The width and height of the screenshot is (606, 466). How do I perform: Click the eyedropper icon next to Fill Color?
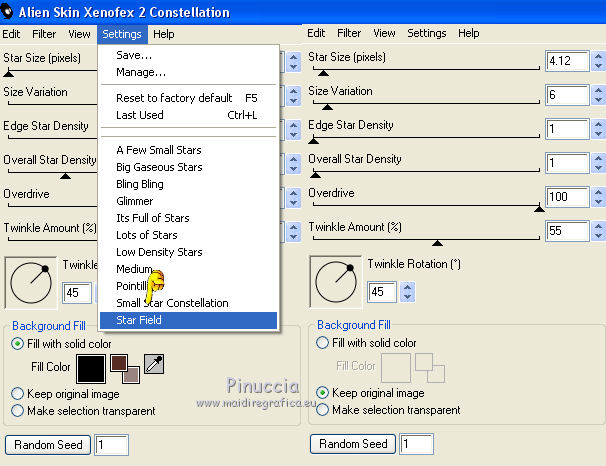154,364
